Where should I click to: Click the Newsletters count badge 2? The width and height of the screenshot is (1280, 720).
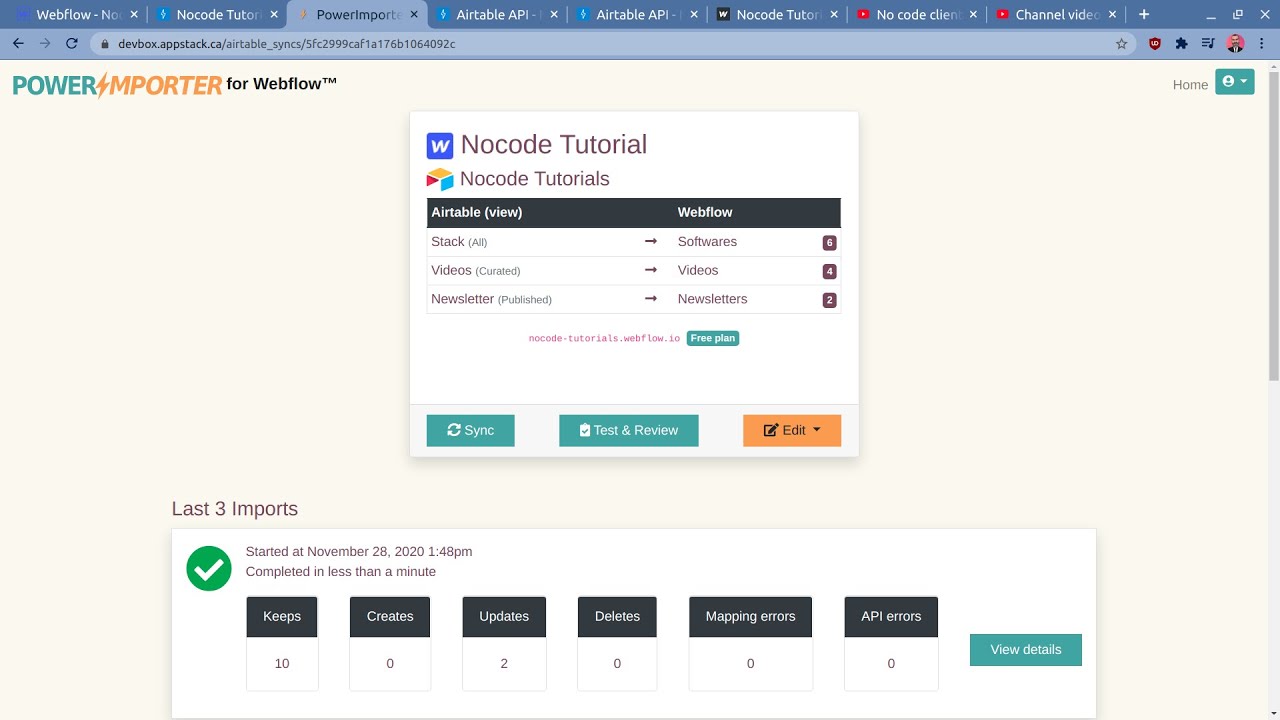[x=829, y=300]
